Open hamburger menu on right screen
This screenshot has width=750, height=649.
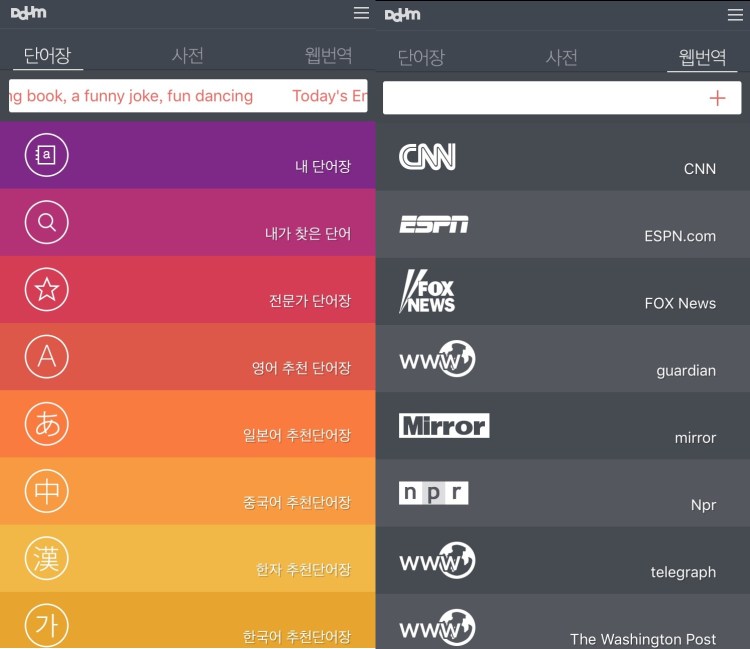click(x=735, y=14)
